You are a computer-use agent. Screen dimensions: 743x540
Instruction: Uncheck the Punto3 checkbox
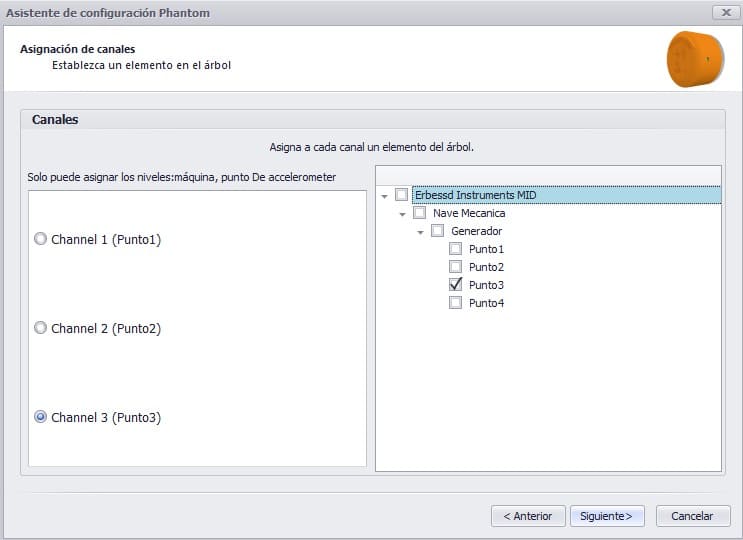pyautogui.click(x=455, y=284)
